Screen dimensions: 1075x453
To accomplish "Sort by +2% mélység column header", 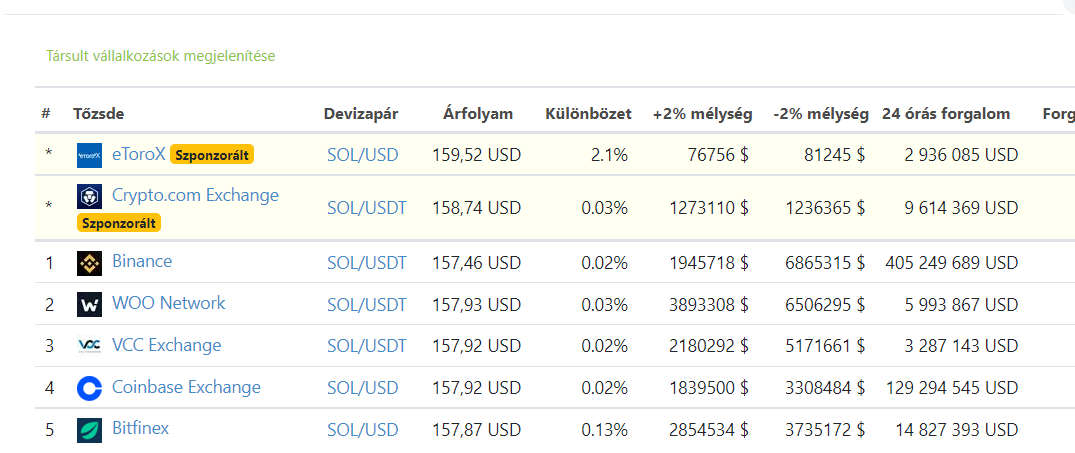I will 702,114.
